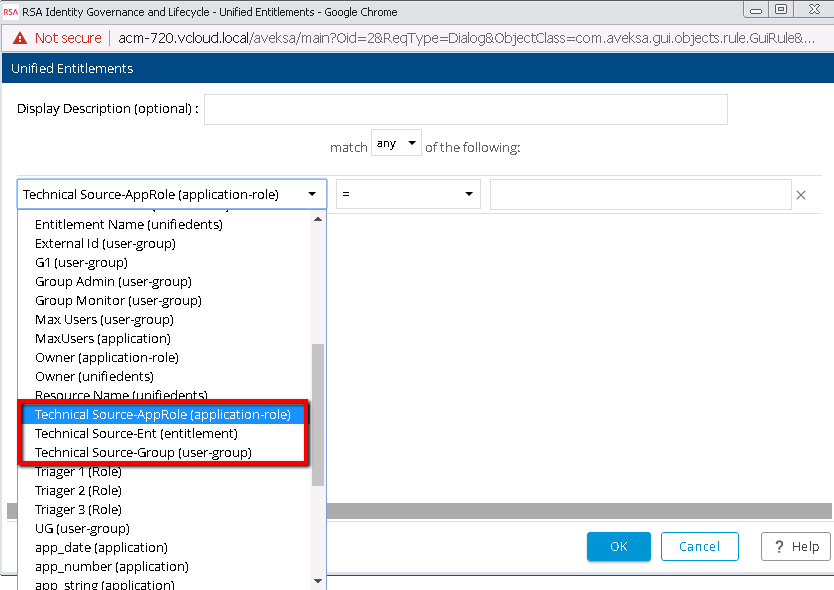This screenshot has width=834, height=590.
Task: Open the equals operator dropdown
Action: (x=408, y=194)
